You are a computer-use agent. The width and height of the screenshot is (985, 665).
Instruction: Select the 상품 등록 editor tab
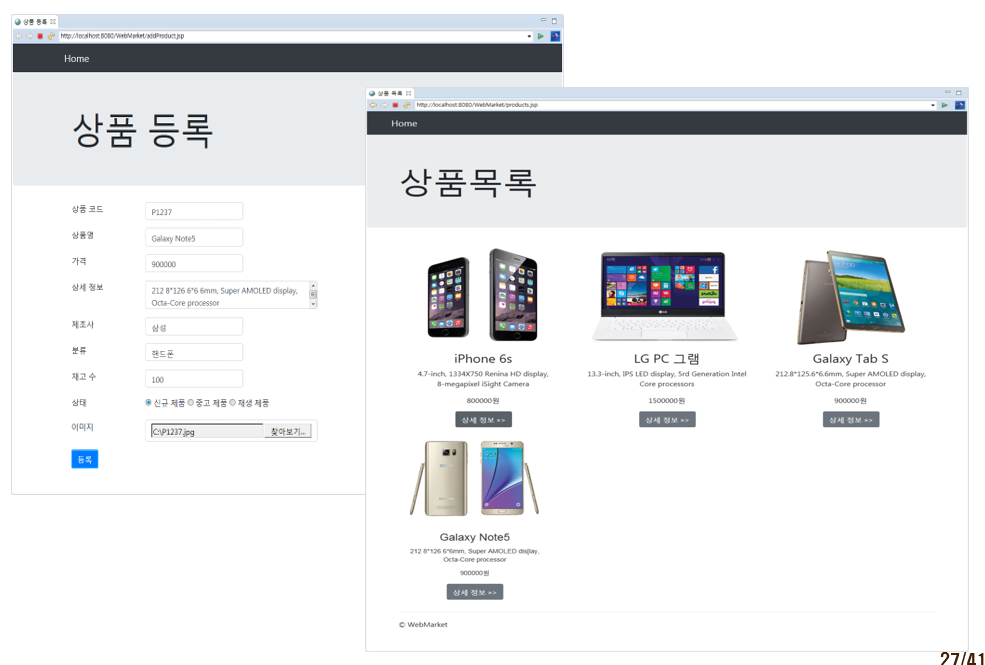pos(36,22)
